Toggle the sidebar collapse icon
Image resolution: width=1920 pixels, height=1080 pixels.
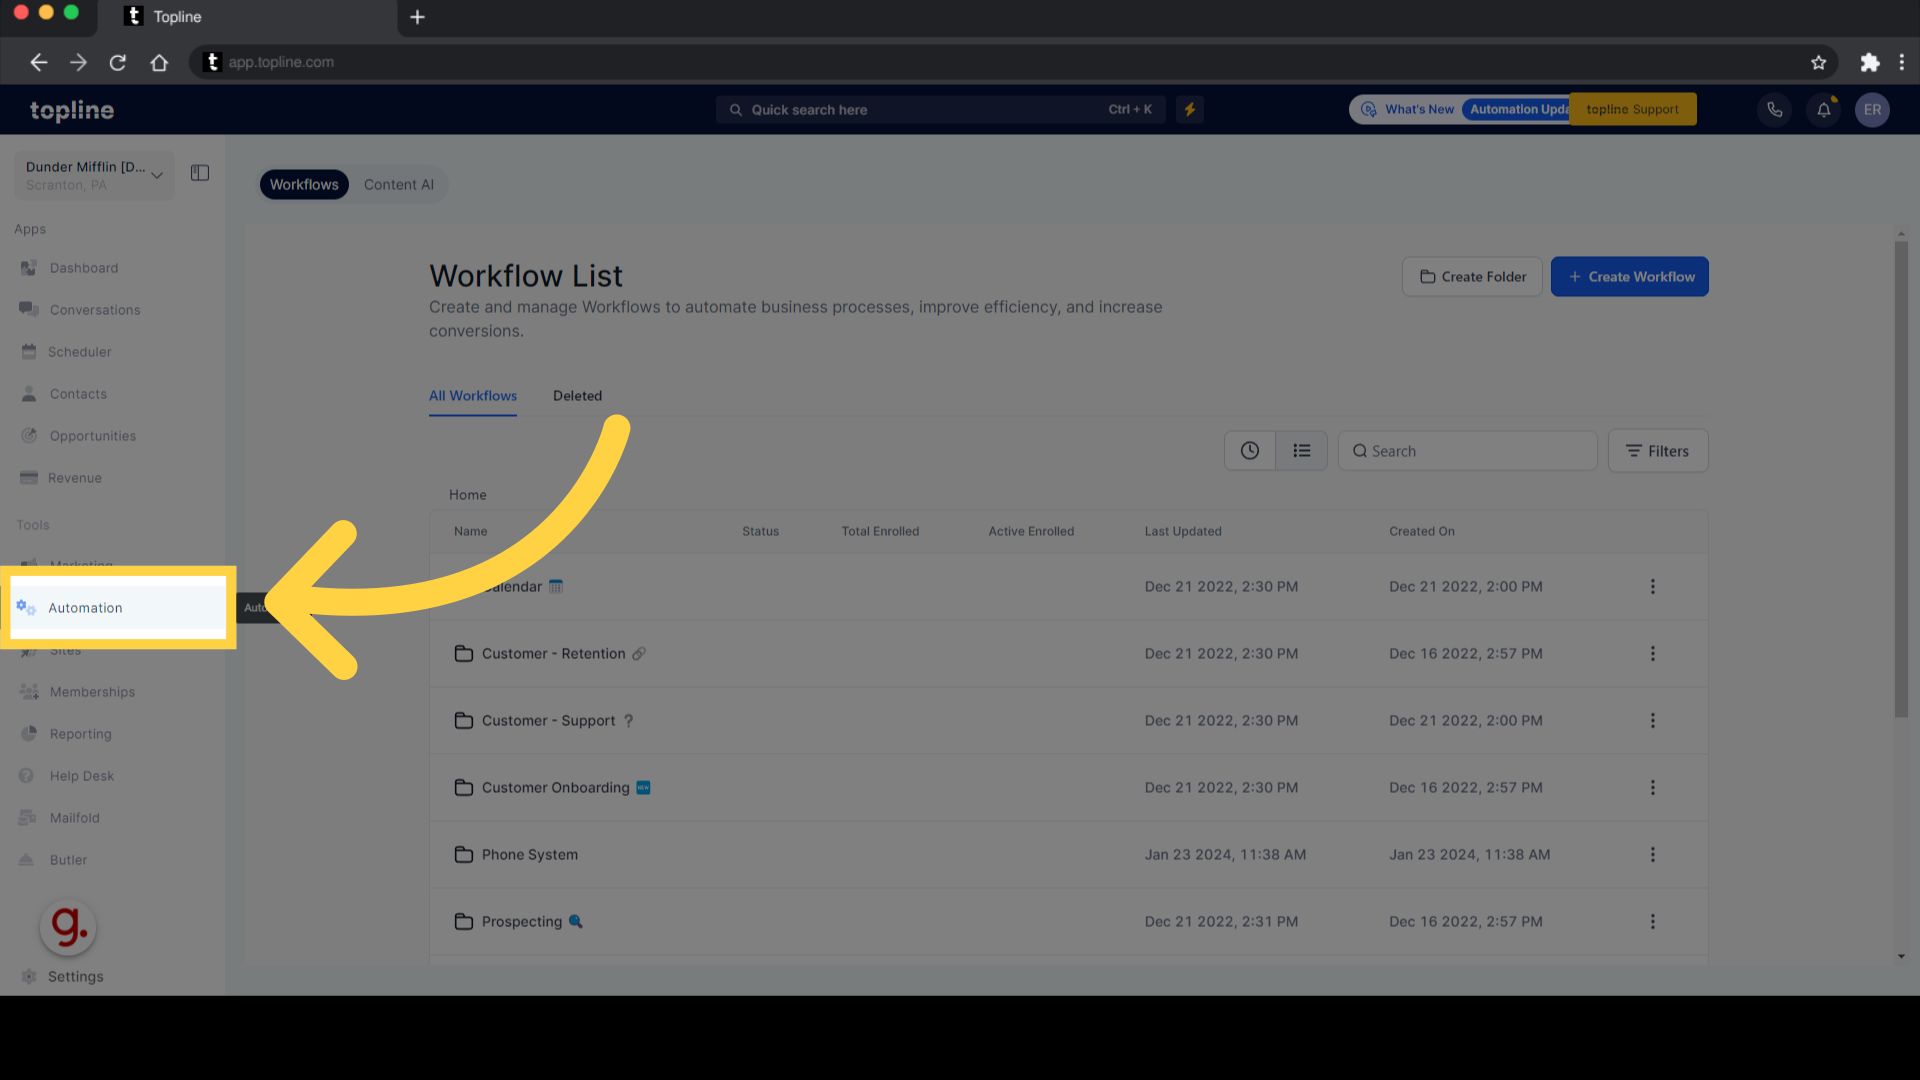pyautogui.click(x=200, y=173)
